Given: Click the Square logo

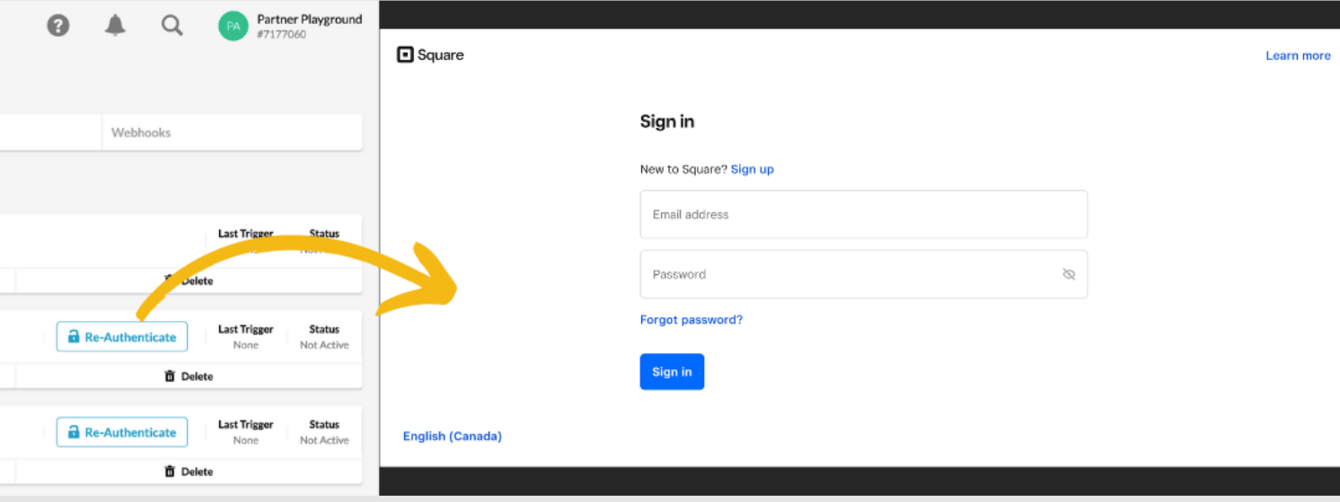Looking at the screenshot, I should coord(430,55).
